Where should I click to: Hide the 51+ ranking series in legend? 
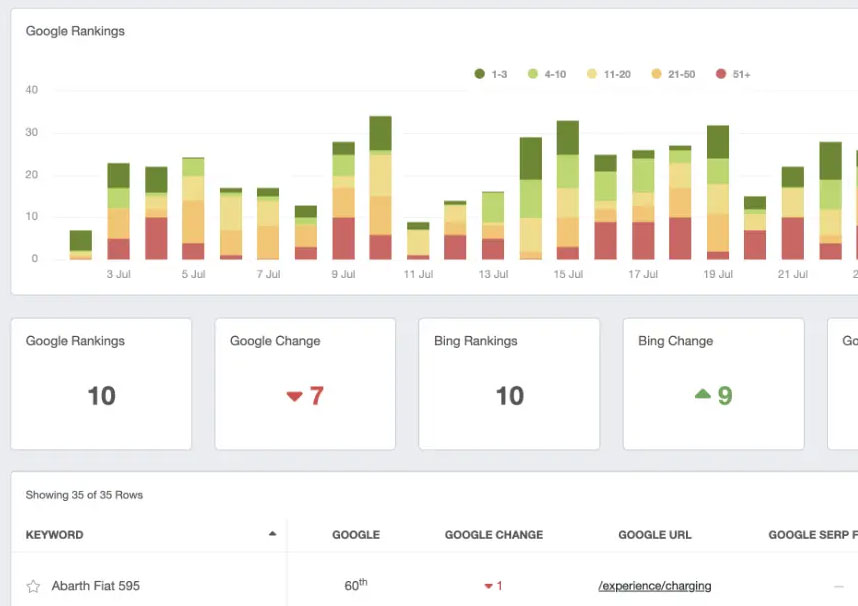(x=733, y=74)
